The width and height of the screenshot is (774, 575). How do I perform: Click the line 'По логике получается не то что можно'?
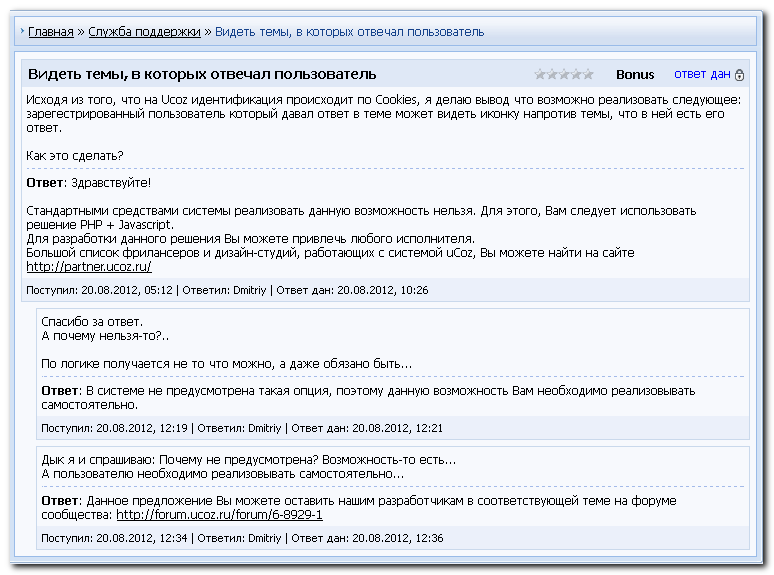[226, 364]
